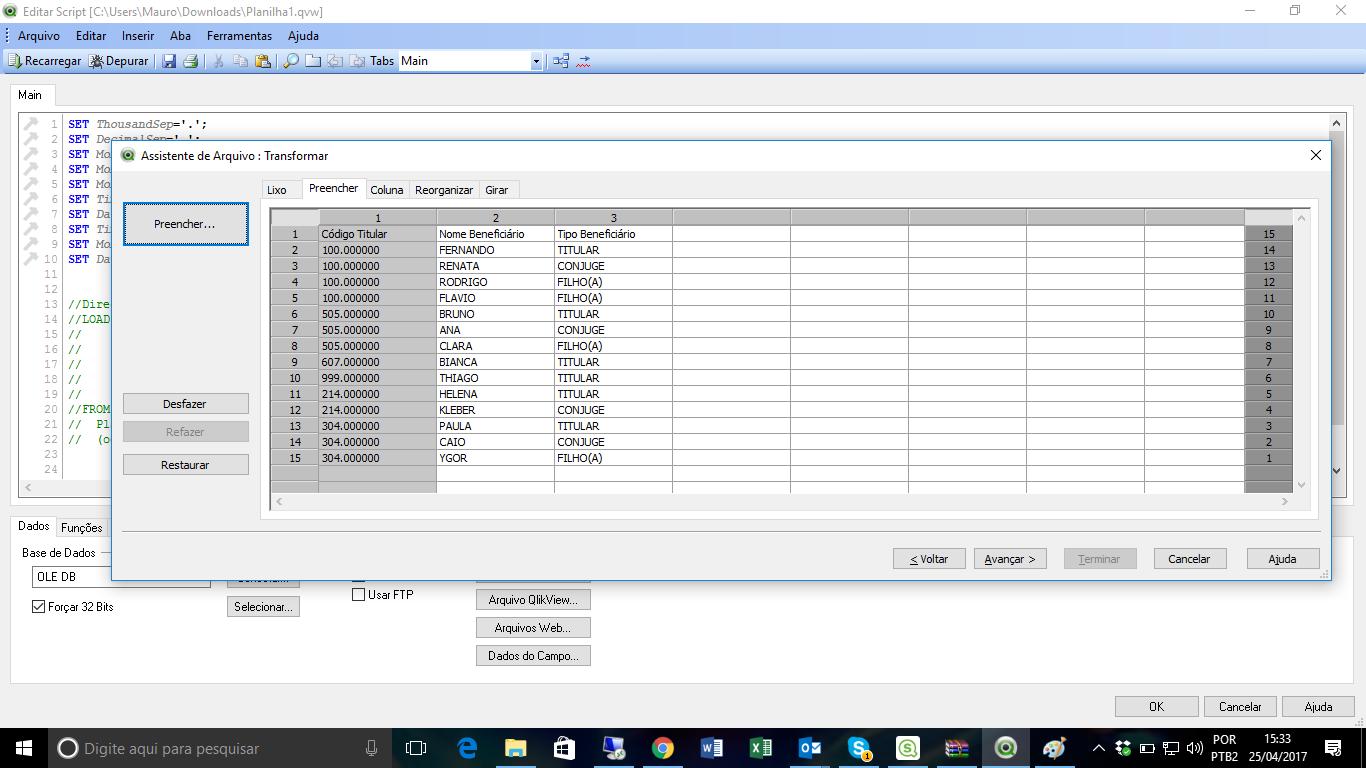Click the Desfazer button

185,404
